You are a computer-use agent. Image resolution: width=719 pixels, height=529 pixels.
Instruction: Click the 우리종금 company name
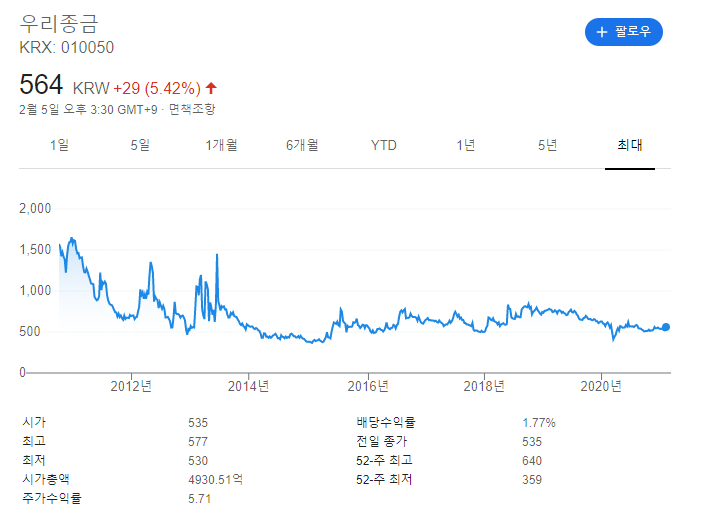(59, 23)
